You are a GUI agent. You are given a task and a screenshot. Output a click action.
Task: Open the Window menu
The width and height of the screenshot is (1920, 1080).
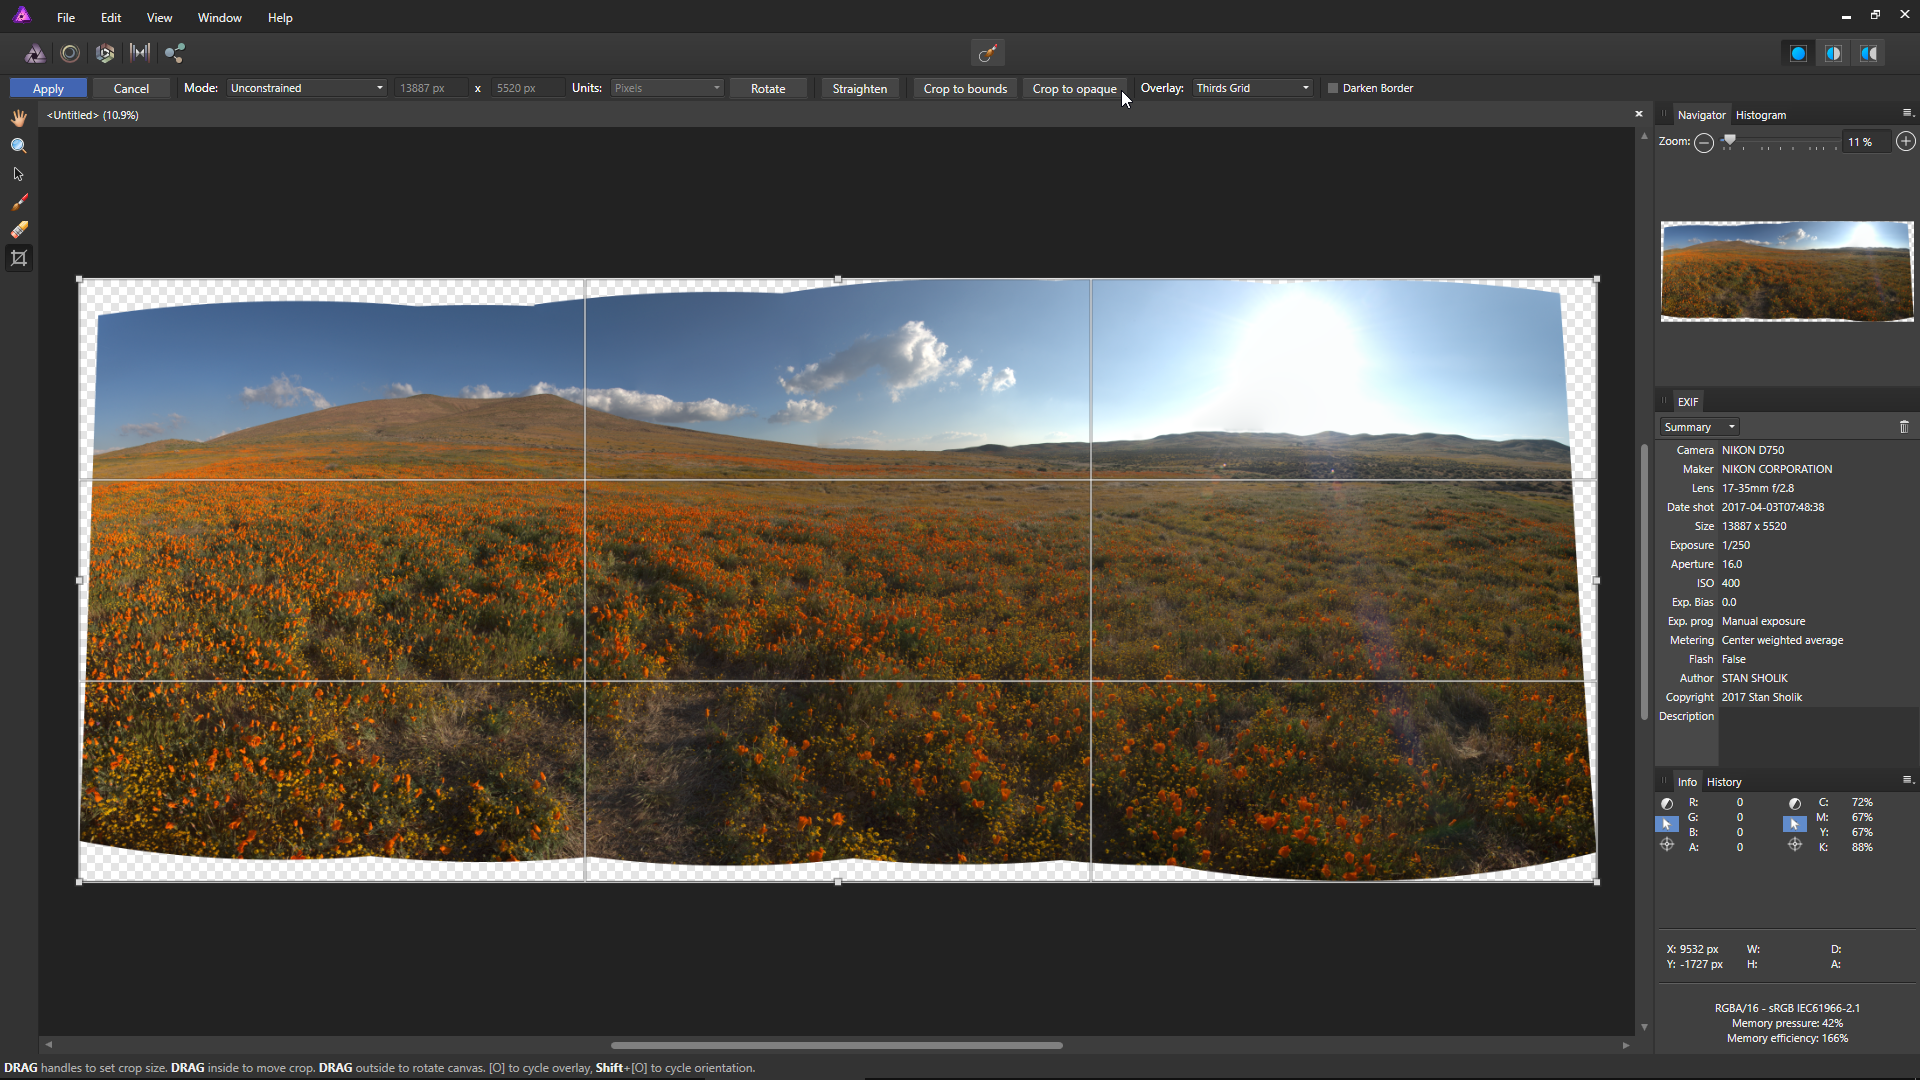click(219, 18)
